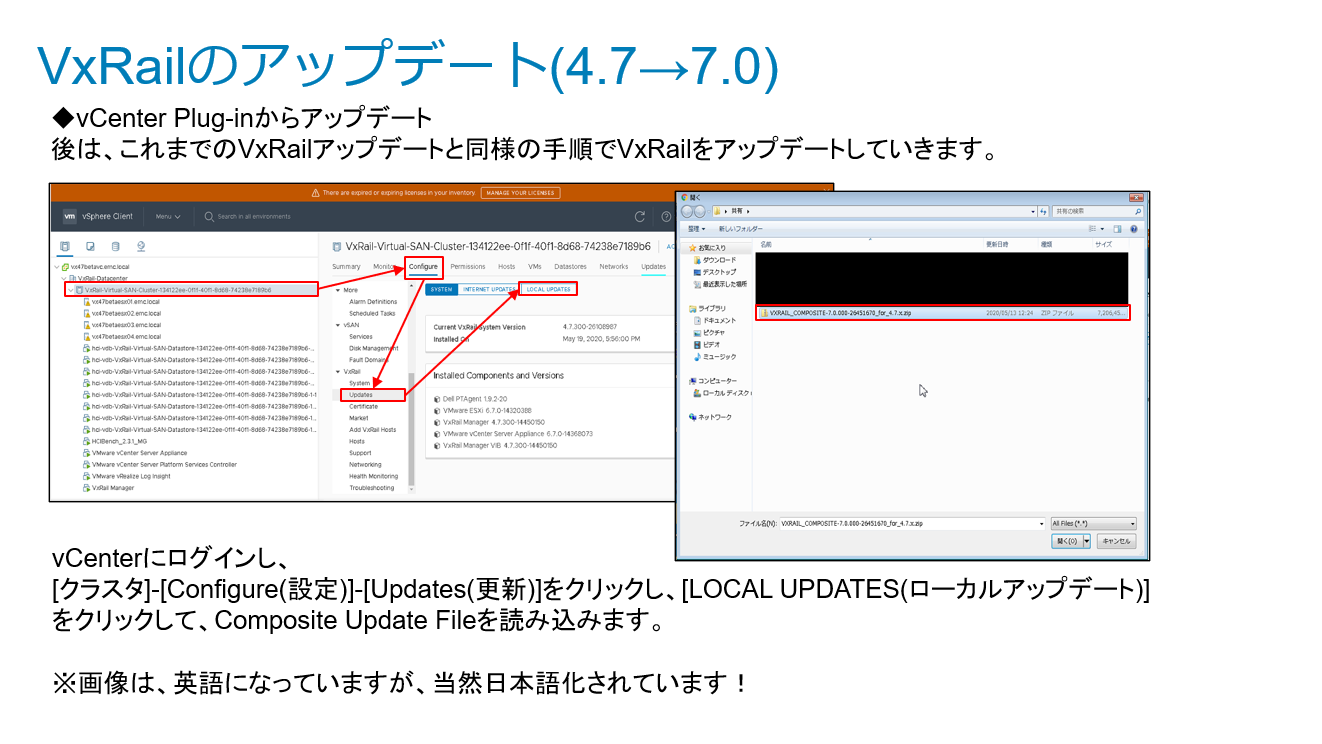The width and height of the screenshot is (1322, 744).
Task: Click the vx47betaesx01 host warning icon
Action: coord(86,301)
